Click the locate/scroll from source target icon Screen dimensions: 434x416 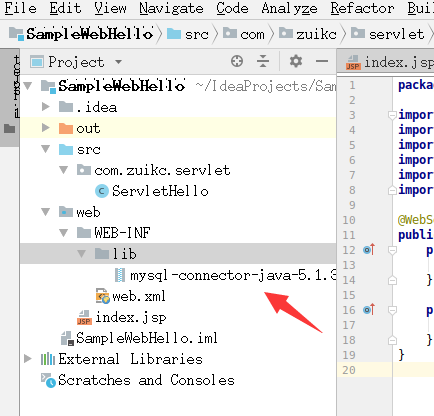coord(237,61)
